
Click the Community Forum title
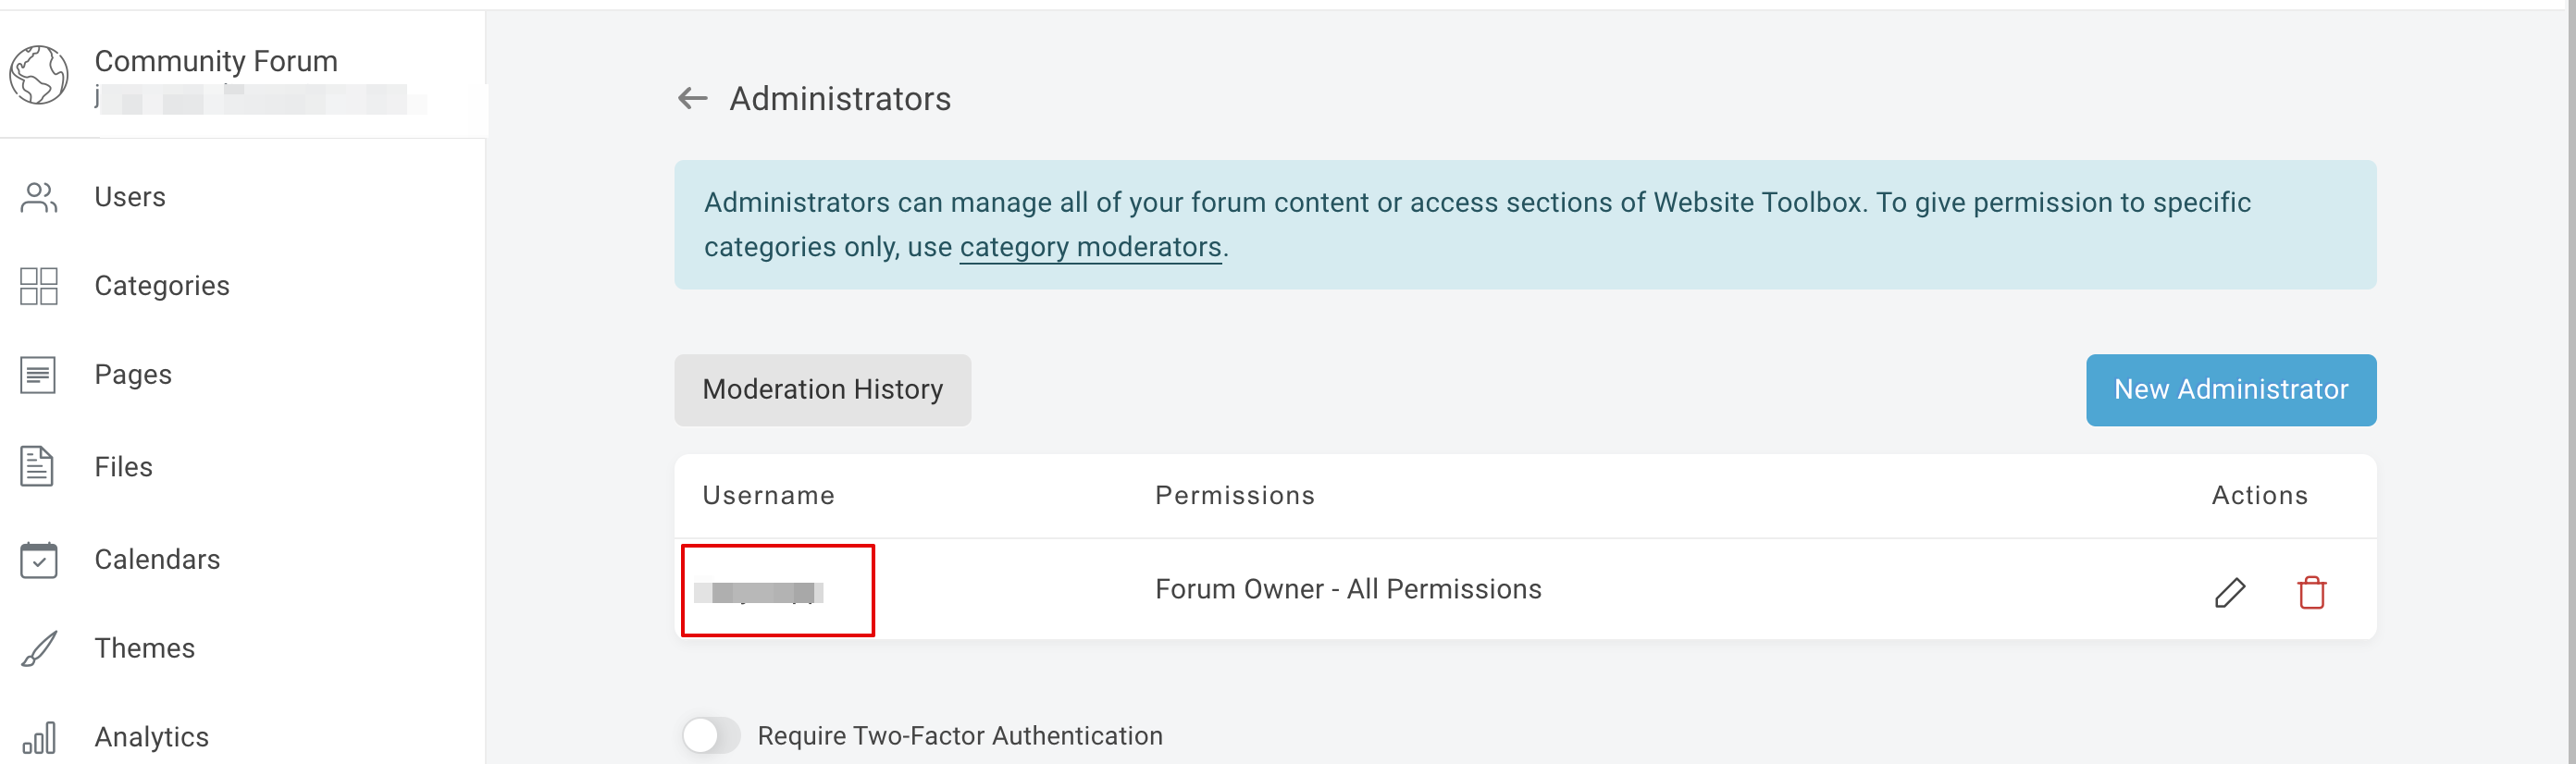[216, 61]
